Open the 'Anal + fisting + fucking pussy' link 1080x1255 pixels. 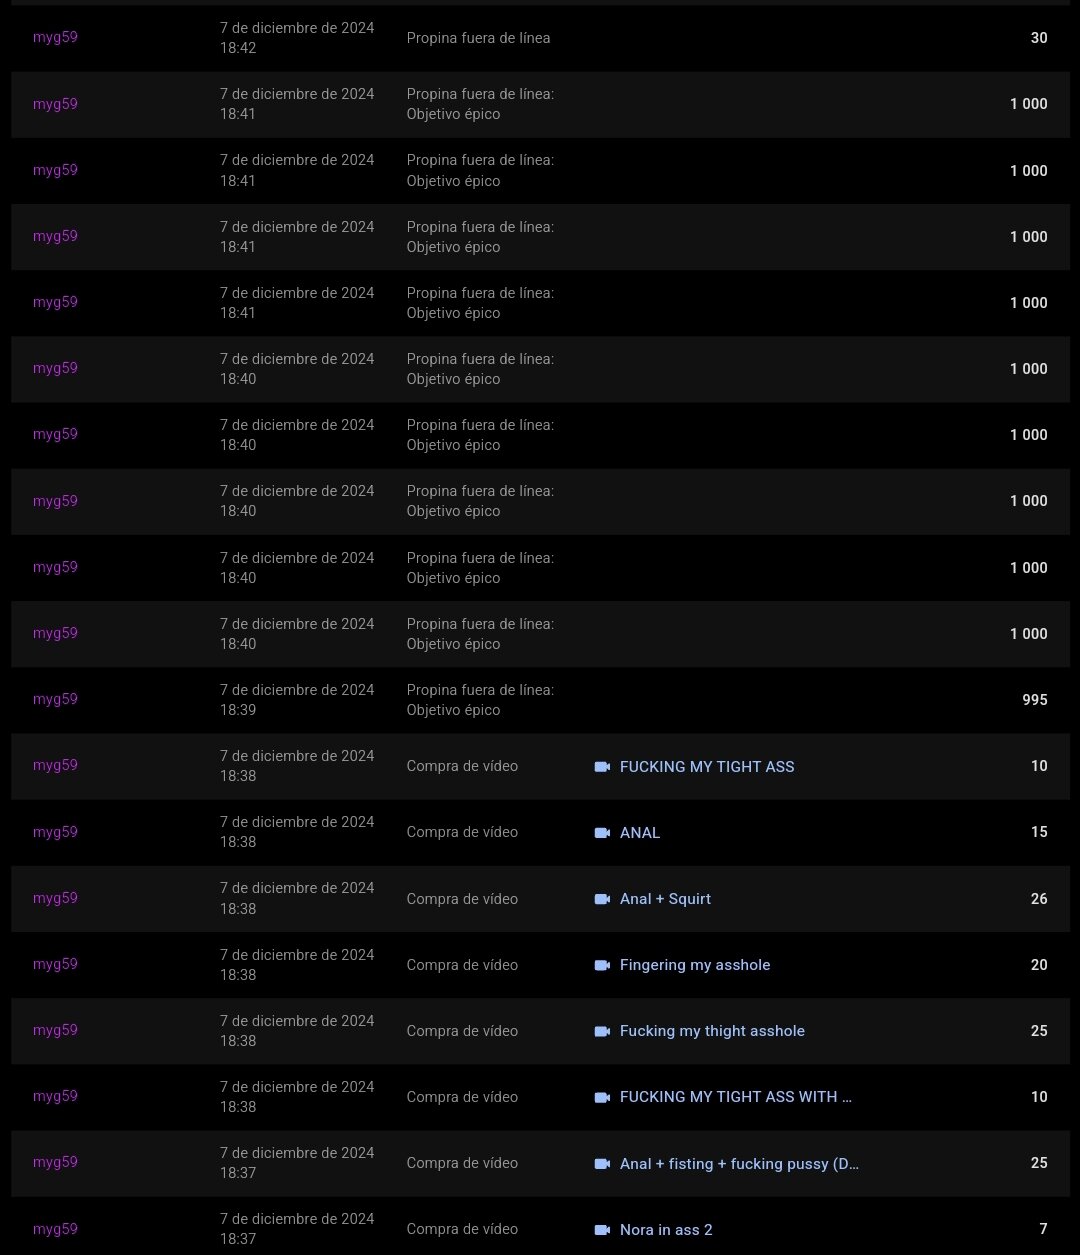click(x=739, y=1164)
